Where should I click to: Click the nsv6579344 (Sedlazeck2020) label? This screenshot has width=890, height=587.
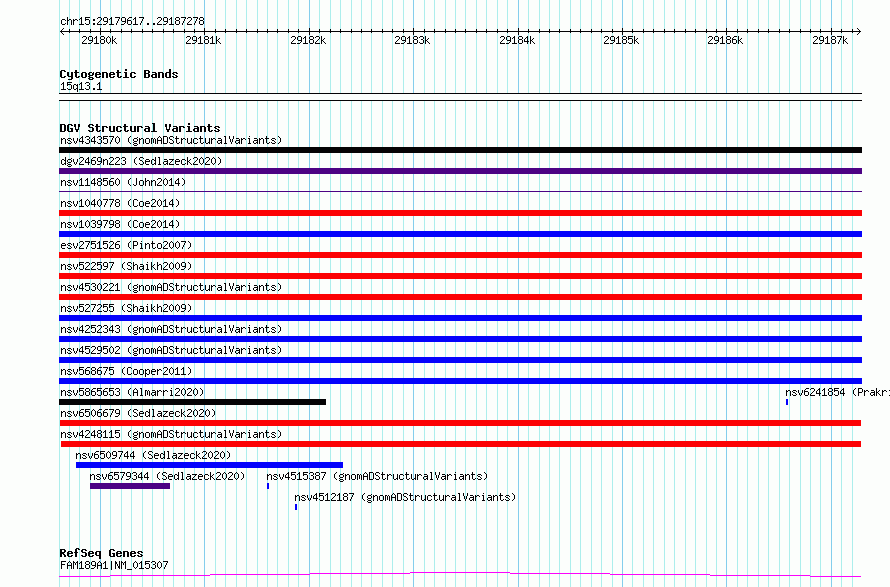click(x=167, y=476)
